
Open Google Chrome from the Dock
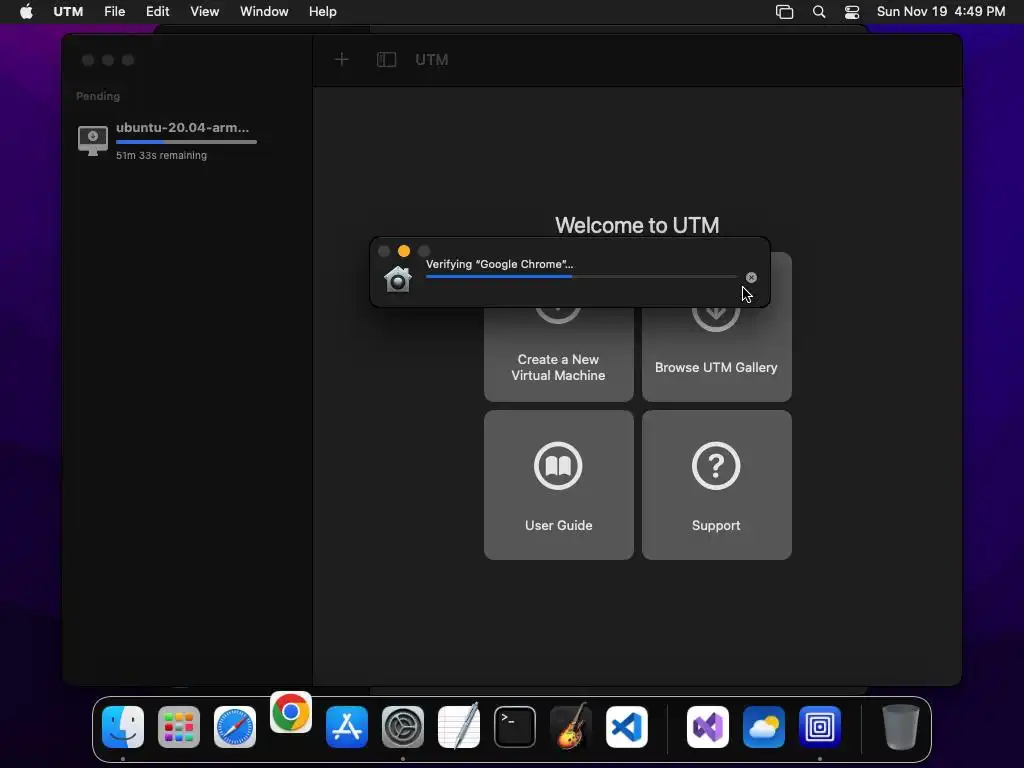[x=291, y=712]
